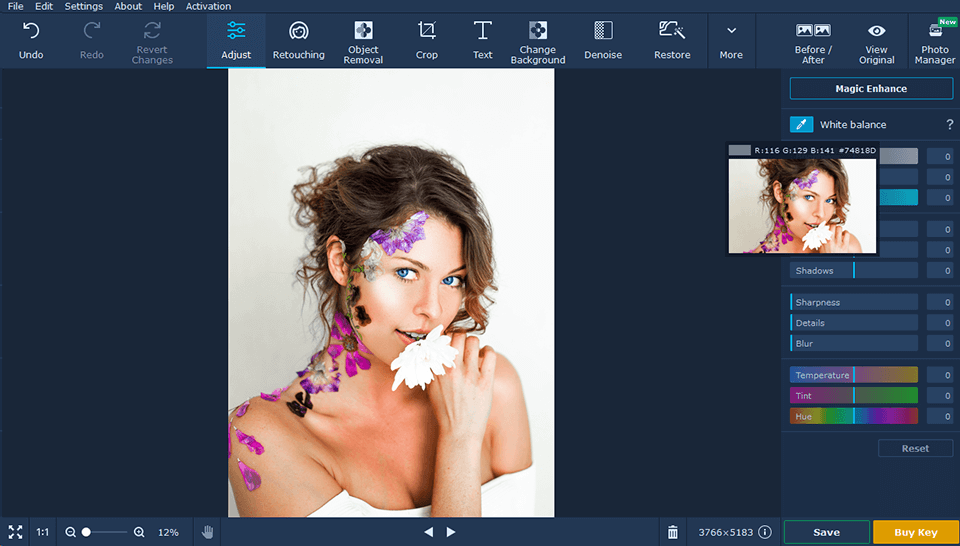This screenshot has width=960, height=546.
Task: Open the Change Background tool
Action: point(537,39)
